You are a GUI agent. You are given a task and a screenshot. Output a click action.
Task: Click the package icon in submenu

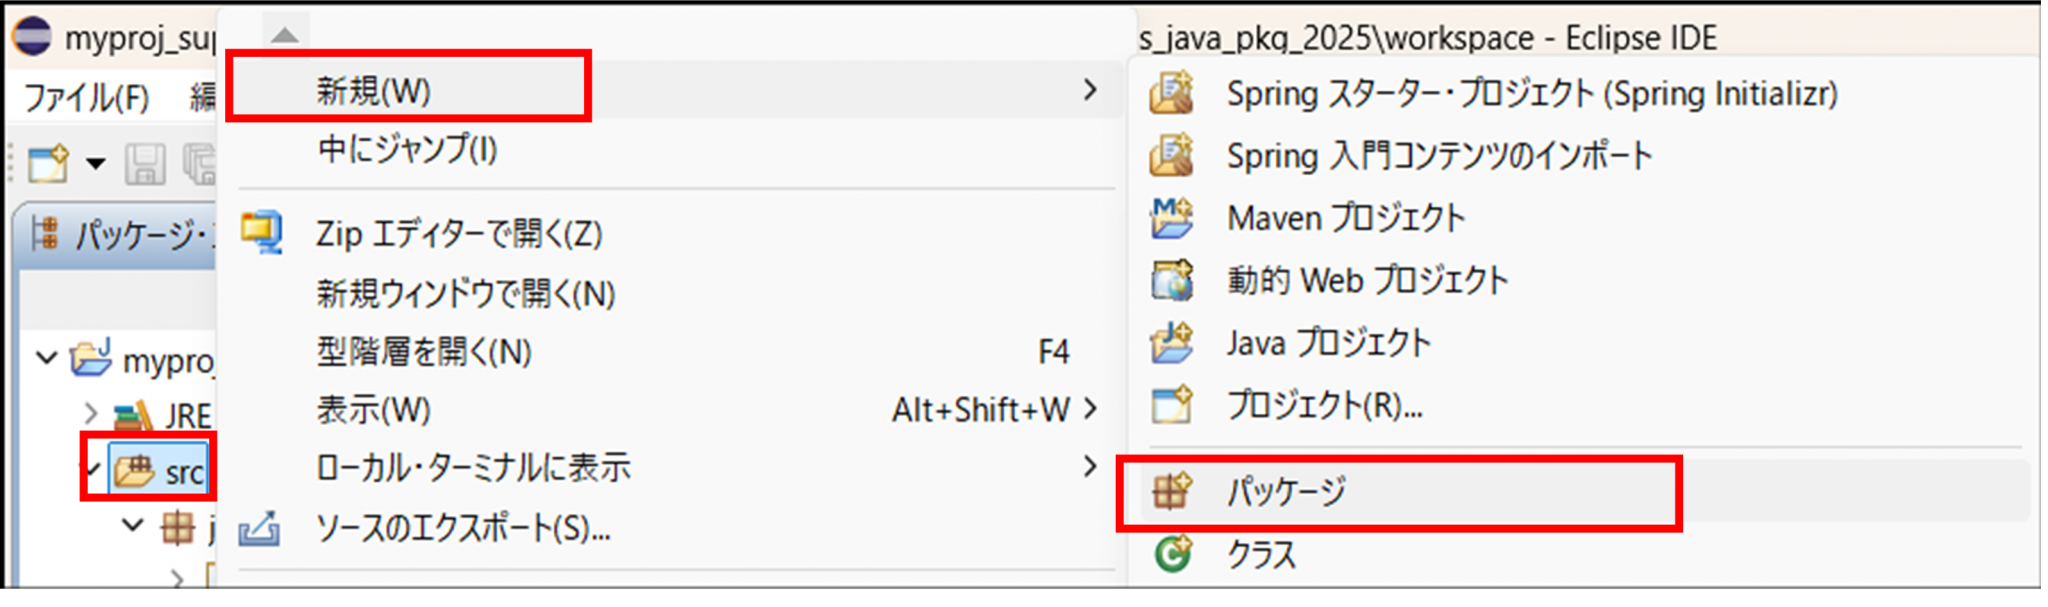click(x=1171, y=491)
